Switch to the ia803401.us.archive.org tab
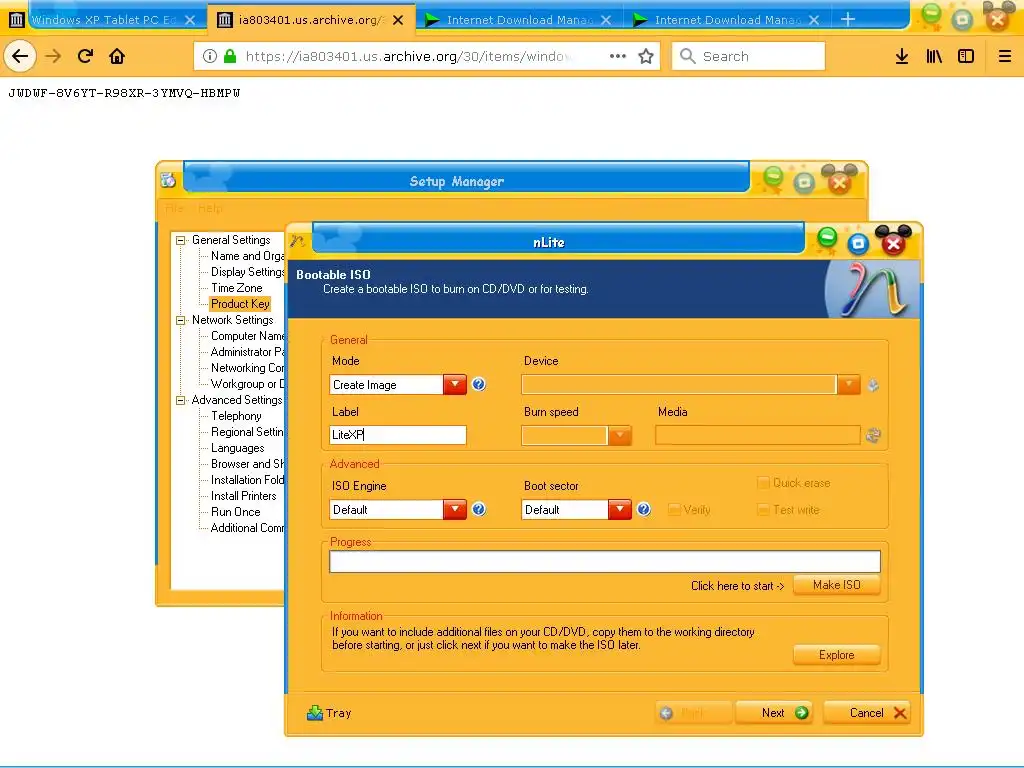 tap(311, 20)
